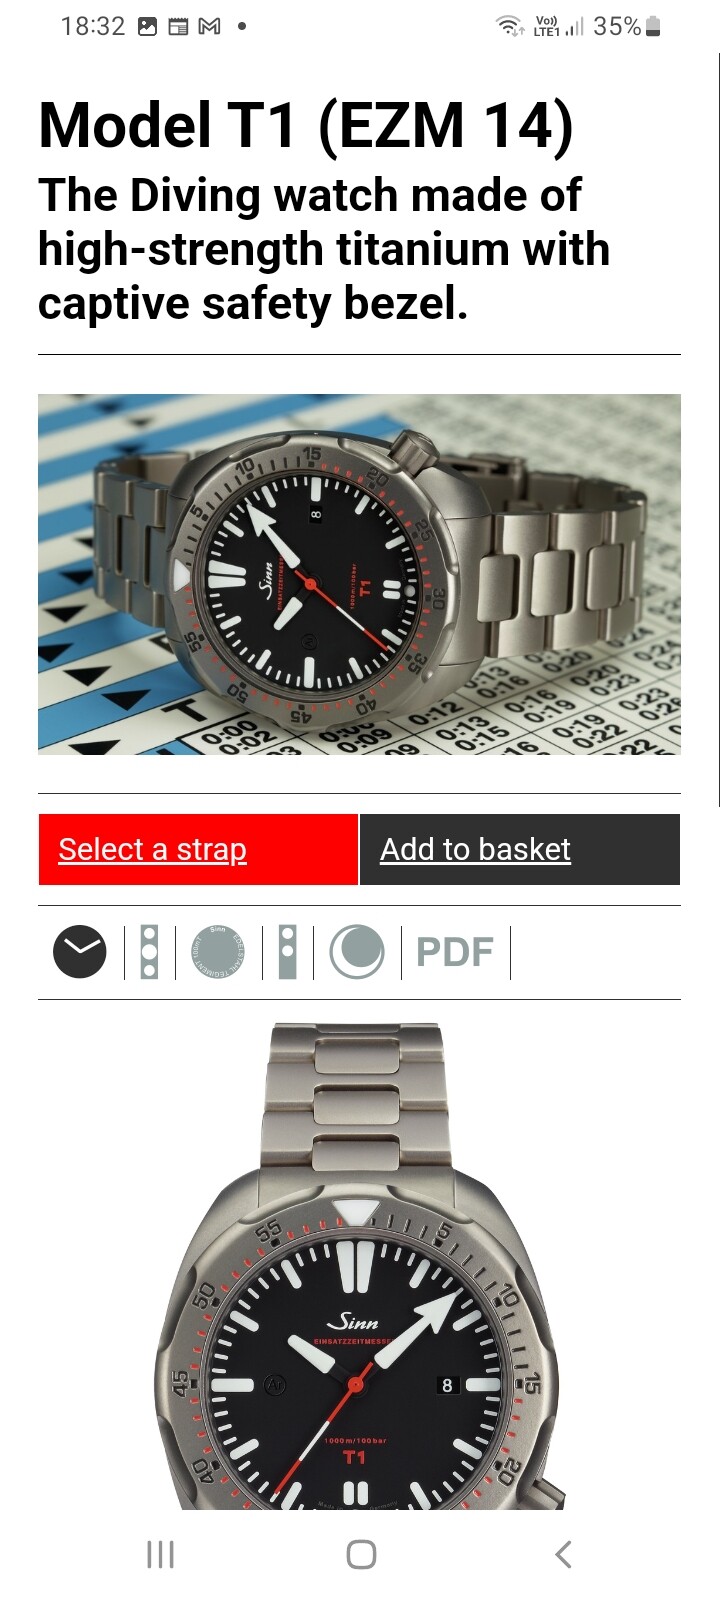This screenshot has height=1600, width=720.
Task: Show the three-link bracelet view icon
Action: click(149, 952)
